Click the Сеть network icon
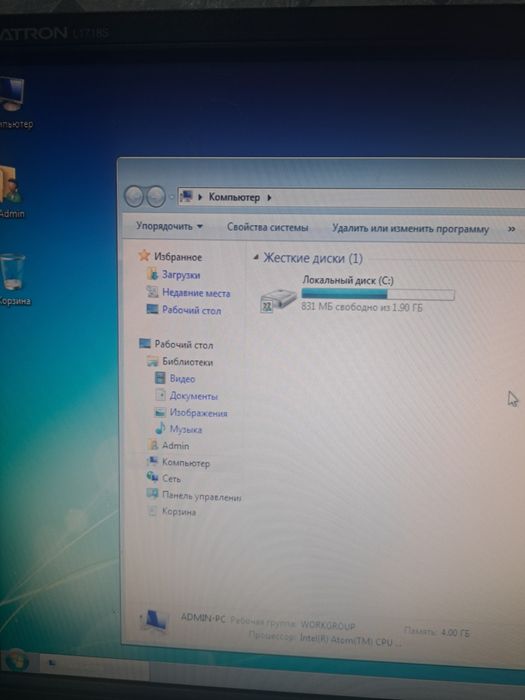The image size is (525, 700). click(x=152, y=477)
